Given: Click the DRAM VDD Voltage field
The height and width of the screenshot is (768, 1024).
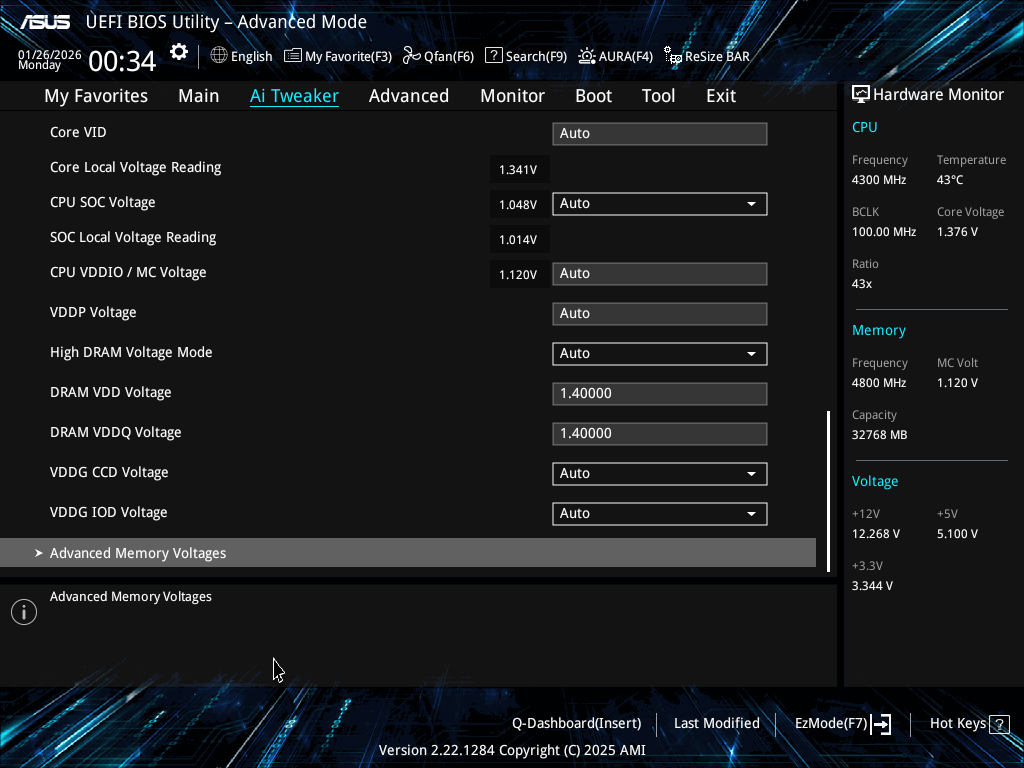Looking at the screenshot, I should coord(659,394).
